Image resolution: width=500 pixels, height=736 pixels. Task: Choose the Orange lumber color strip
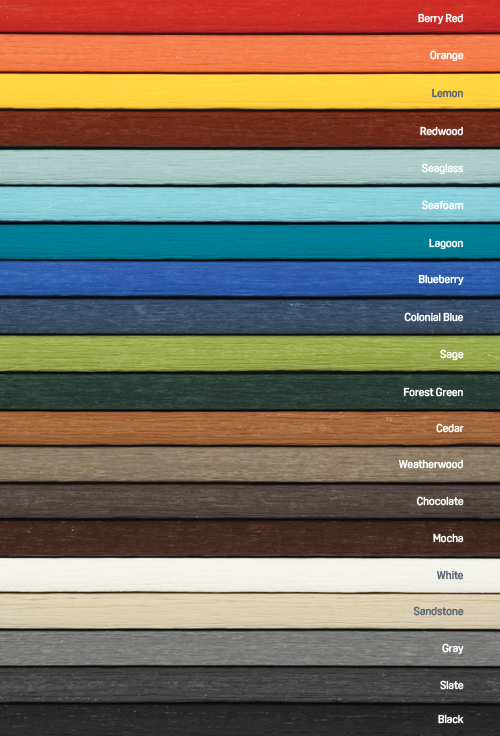pos(250,53)
